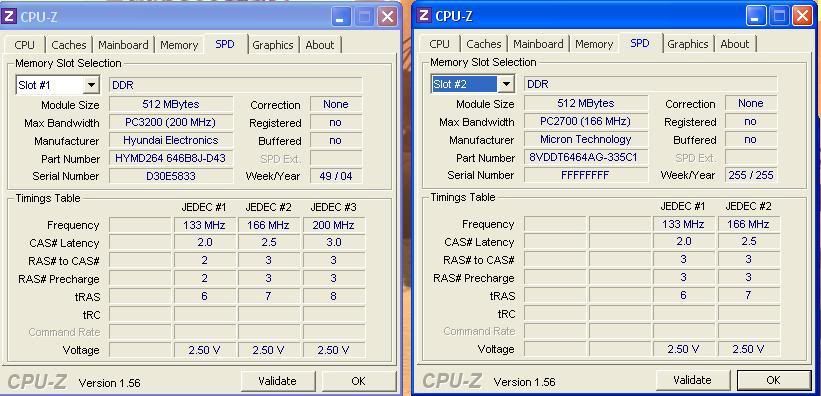This screenshot has width=821, height=396.
Task: Switch to CPU tab in right CPU-Z window
Action: [439, 44]
